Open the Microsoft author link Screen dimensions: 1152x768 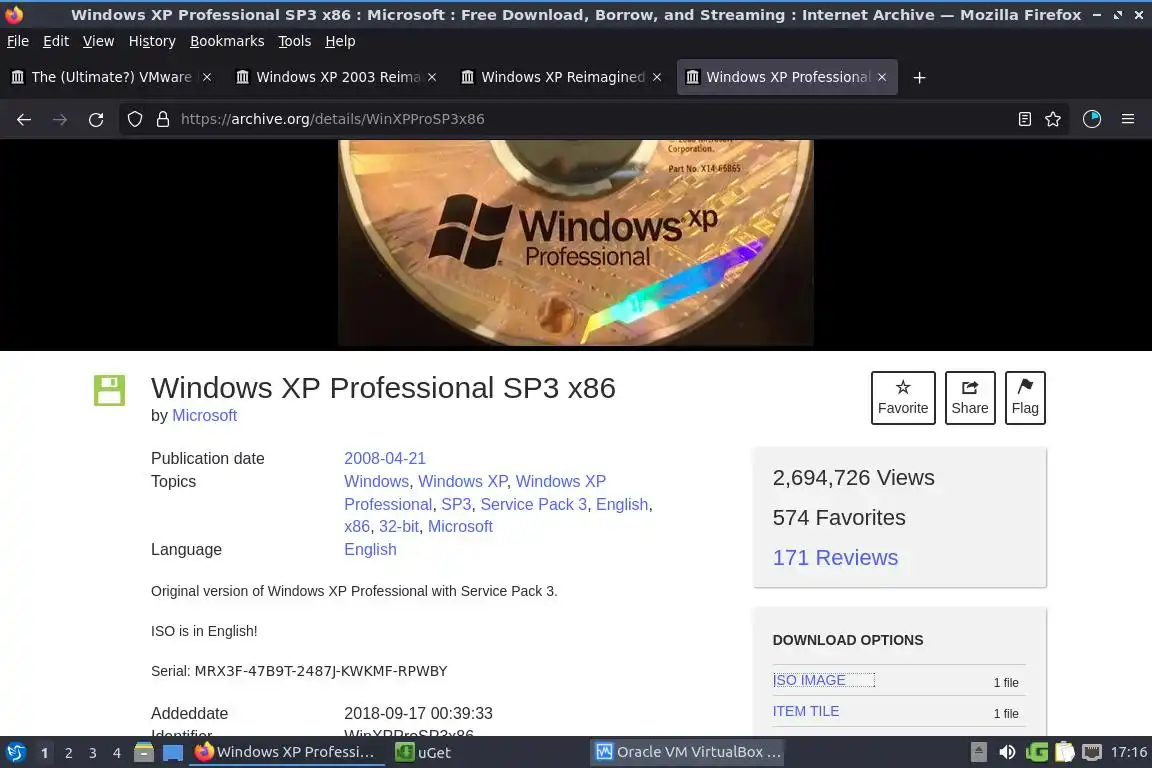204,416
